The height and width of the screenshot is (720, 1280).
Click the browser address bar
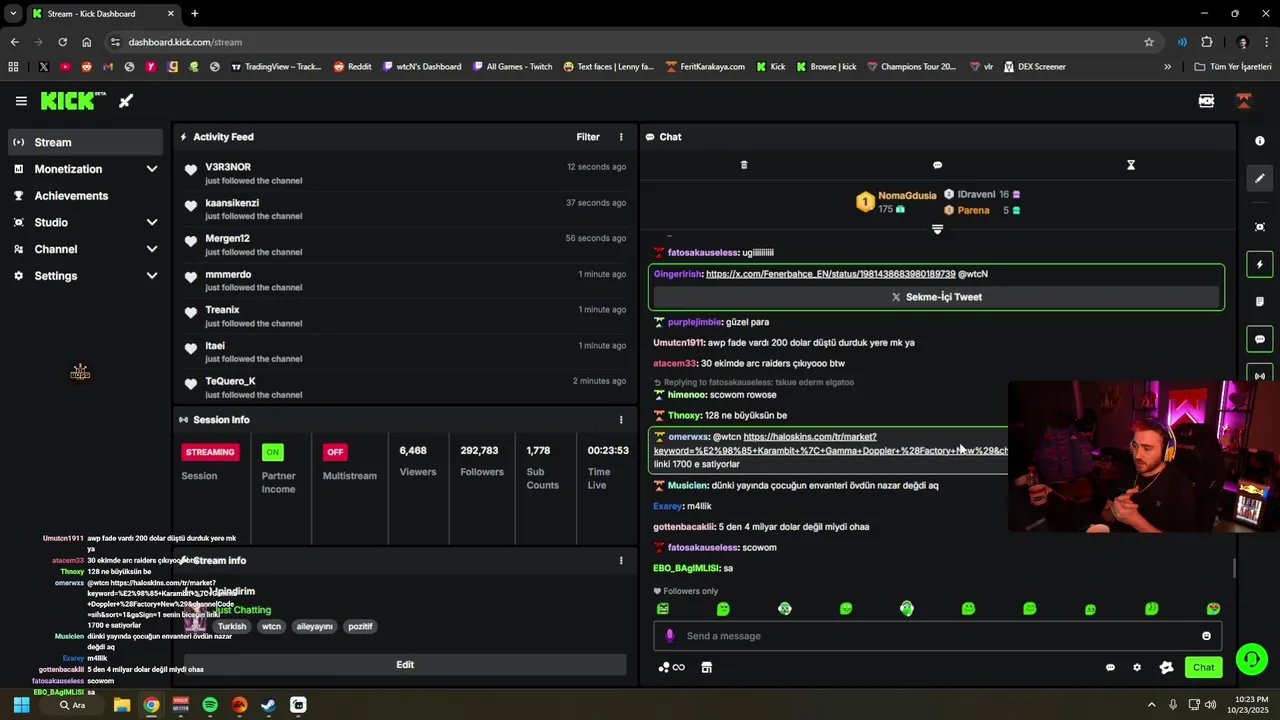click(x=630, y=42)
